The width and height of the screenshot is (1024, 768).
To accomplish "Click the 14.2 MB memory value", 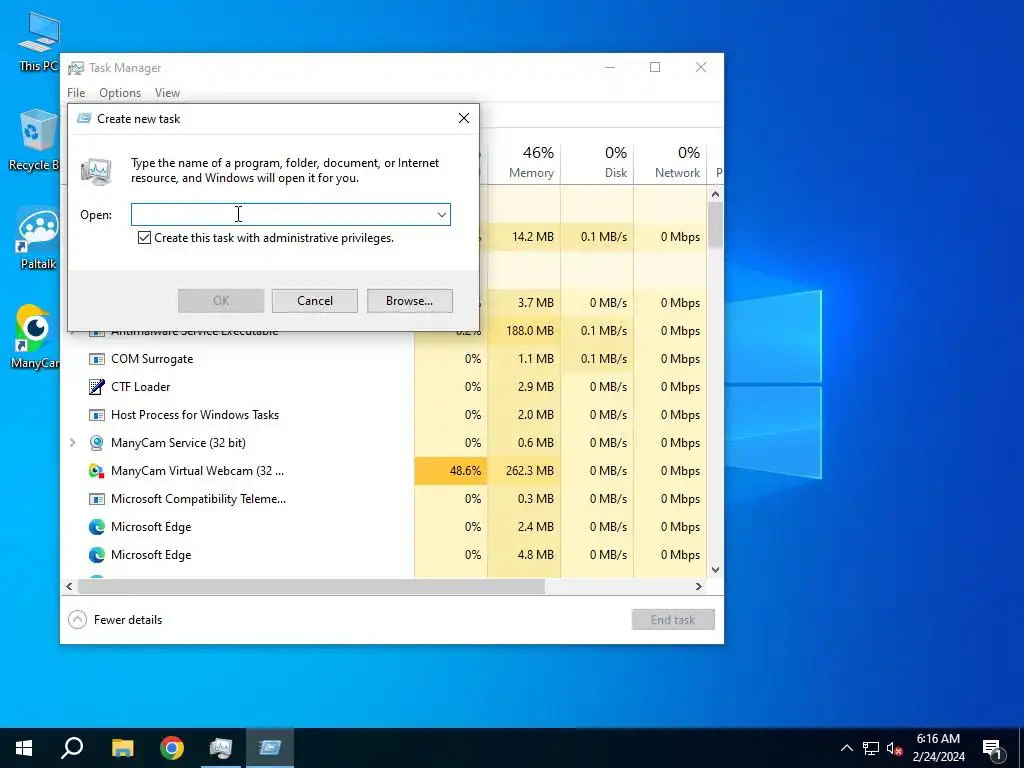I will (532, 237).
